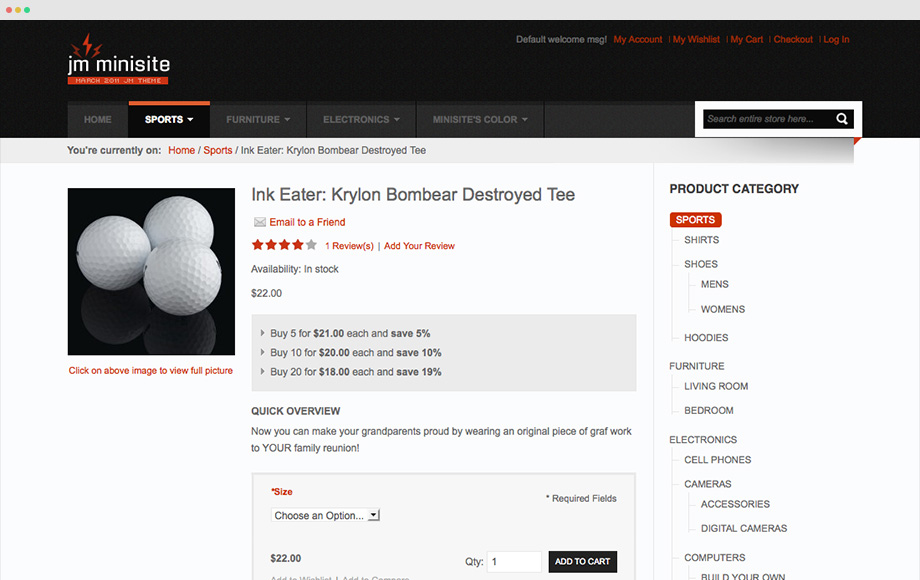Screen dimensions: 920x580
Task: Select Bedroom category
Action: pos(709,411)
